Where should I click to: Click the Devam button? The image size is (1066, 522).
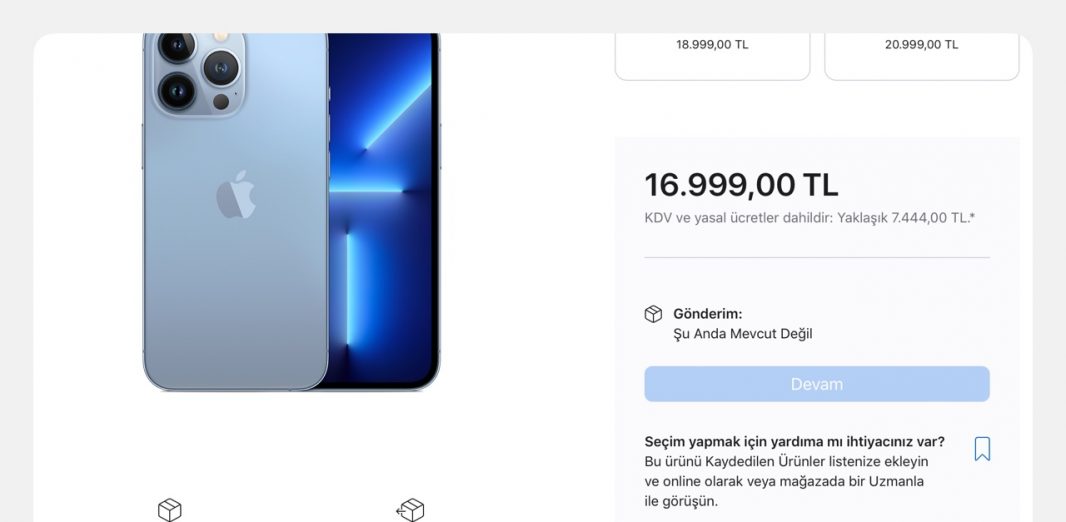816,384
